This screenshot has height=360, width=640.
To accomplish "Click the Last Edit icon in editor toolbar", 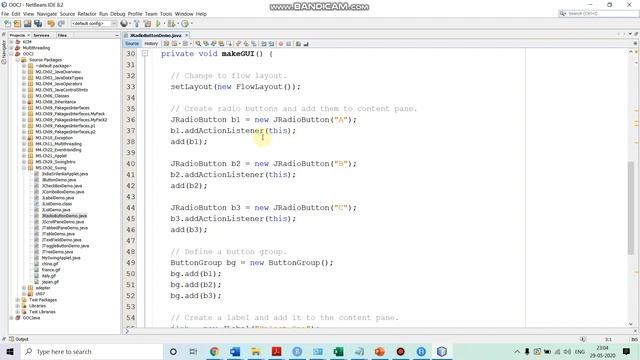I will click(166, 44).
